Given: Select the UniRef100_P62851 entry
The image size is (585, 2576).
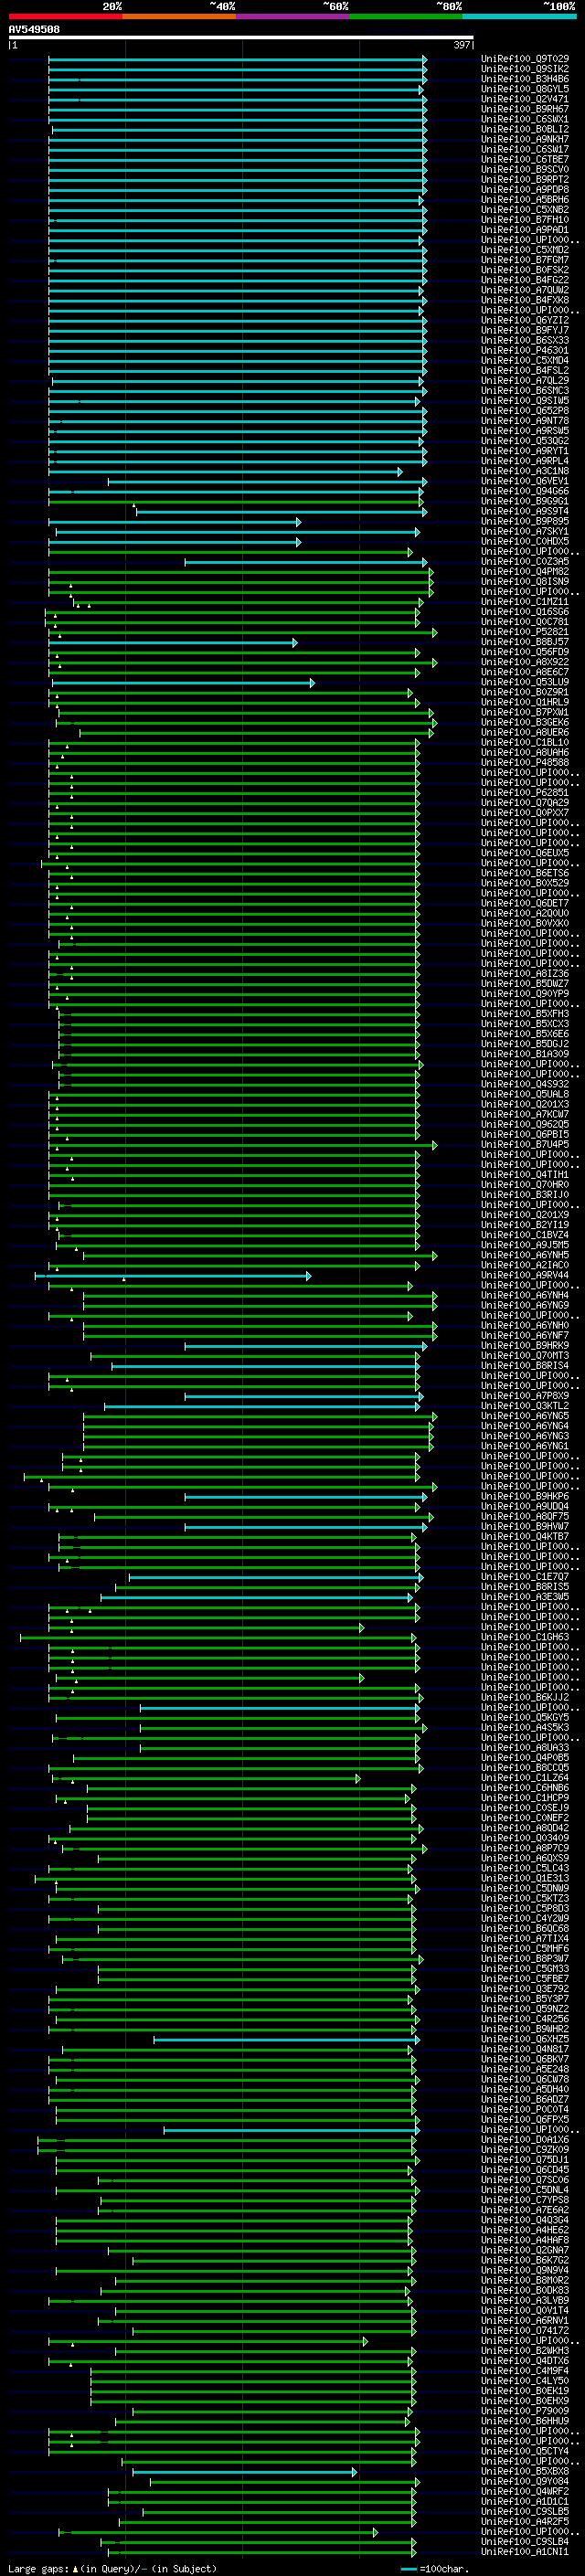Looking at the screenshot, I should coord(525,793).
